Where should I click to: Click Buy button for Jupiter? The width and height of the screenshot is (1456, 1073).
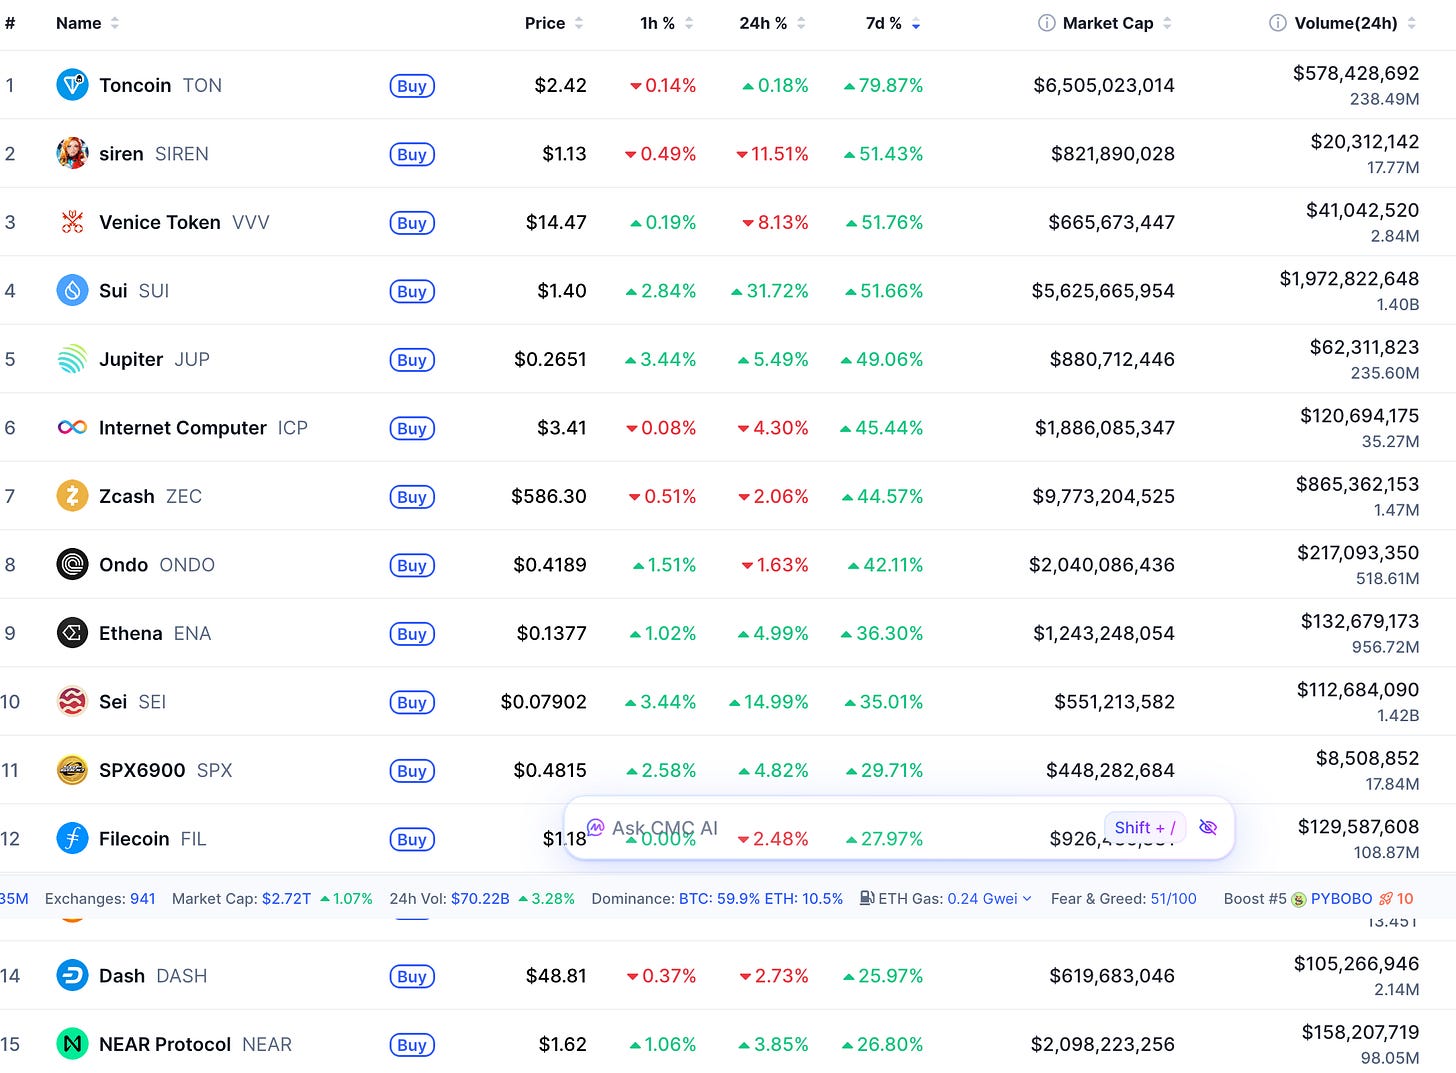(x=412, y=359)
